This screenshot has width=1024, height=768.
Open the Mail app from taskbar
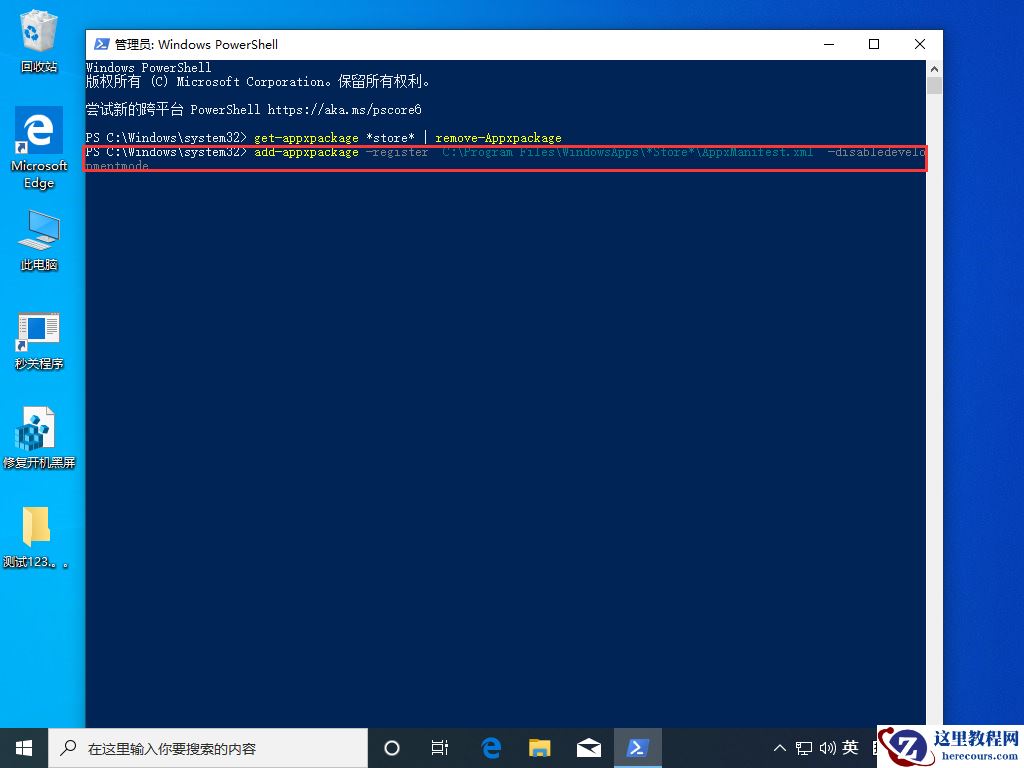588,748
